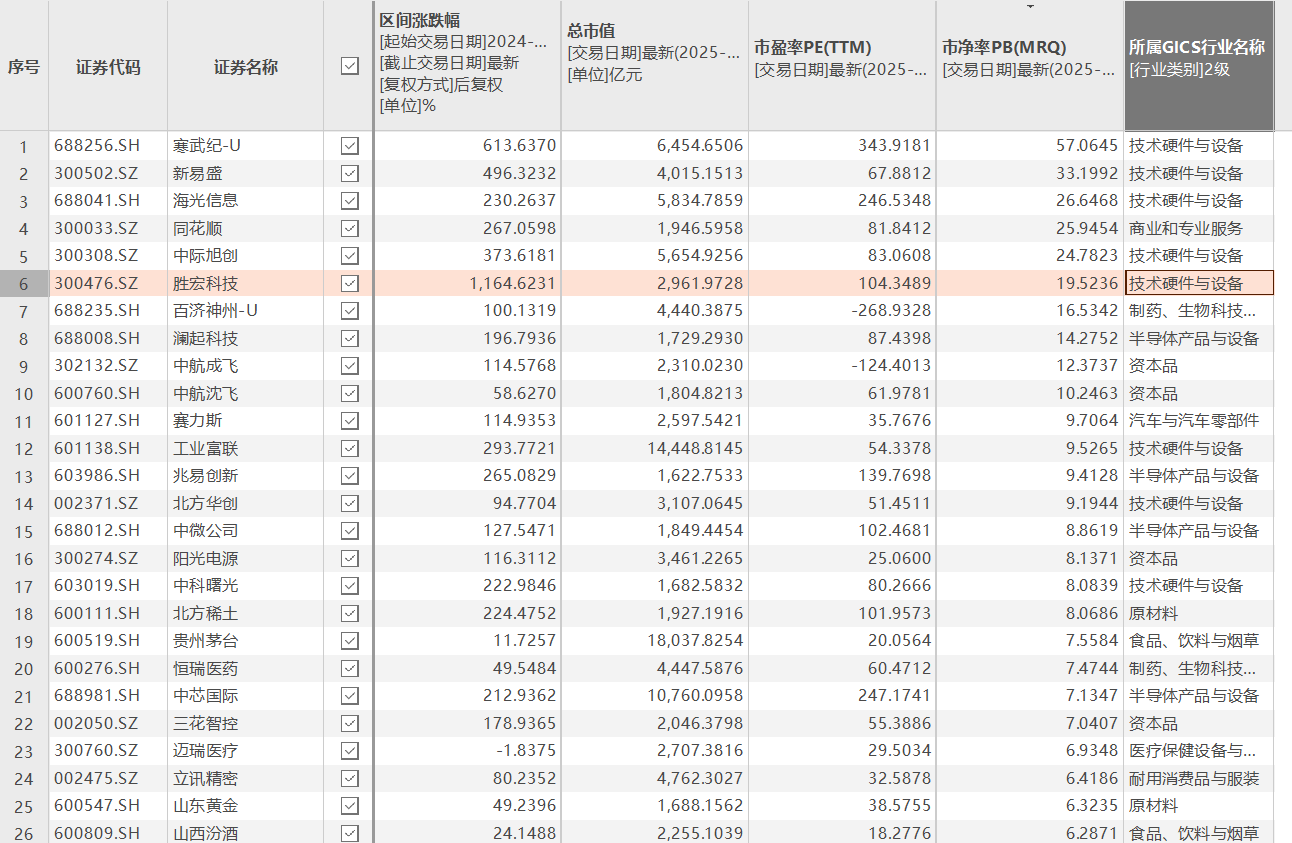1292x843 pixels.
Task: Select the security name 中科曙光
Action: (x=206, y=586)
